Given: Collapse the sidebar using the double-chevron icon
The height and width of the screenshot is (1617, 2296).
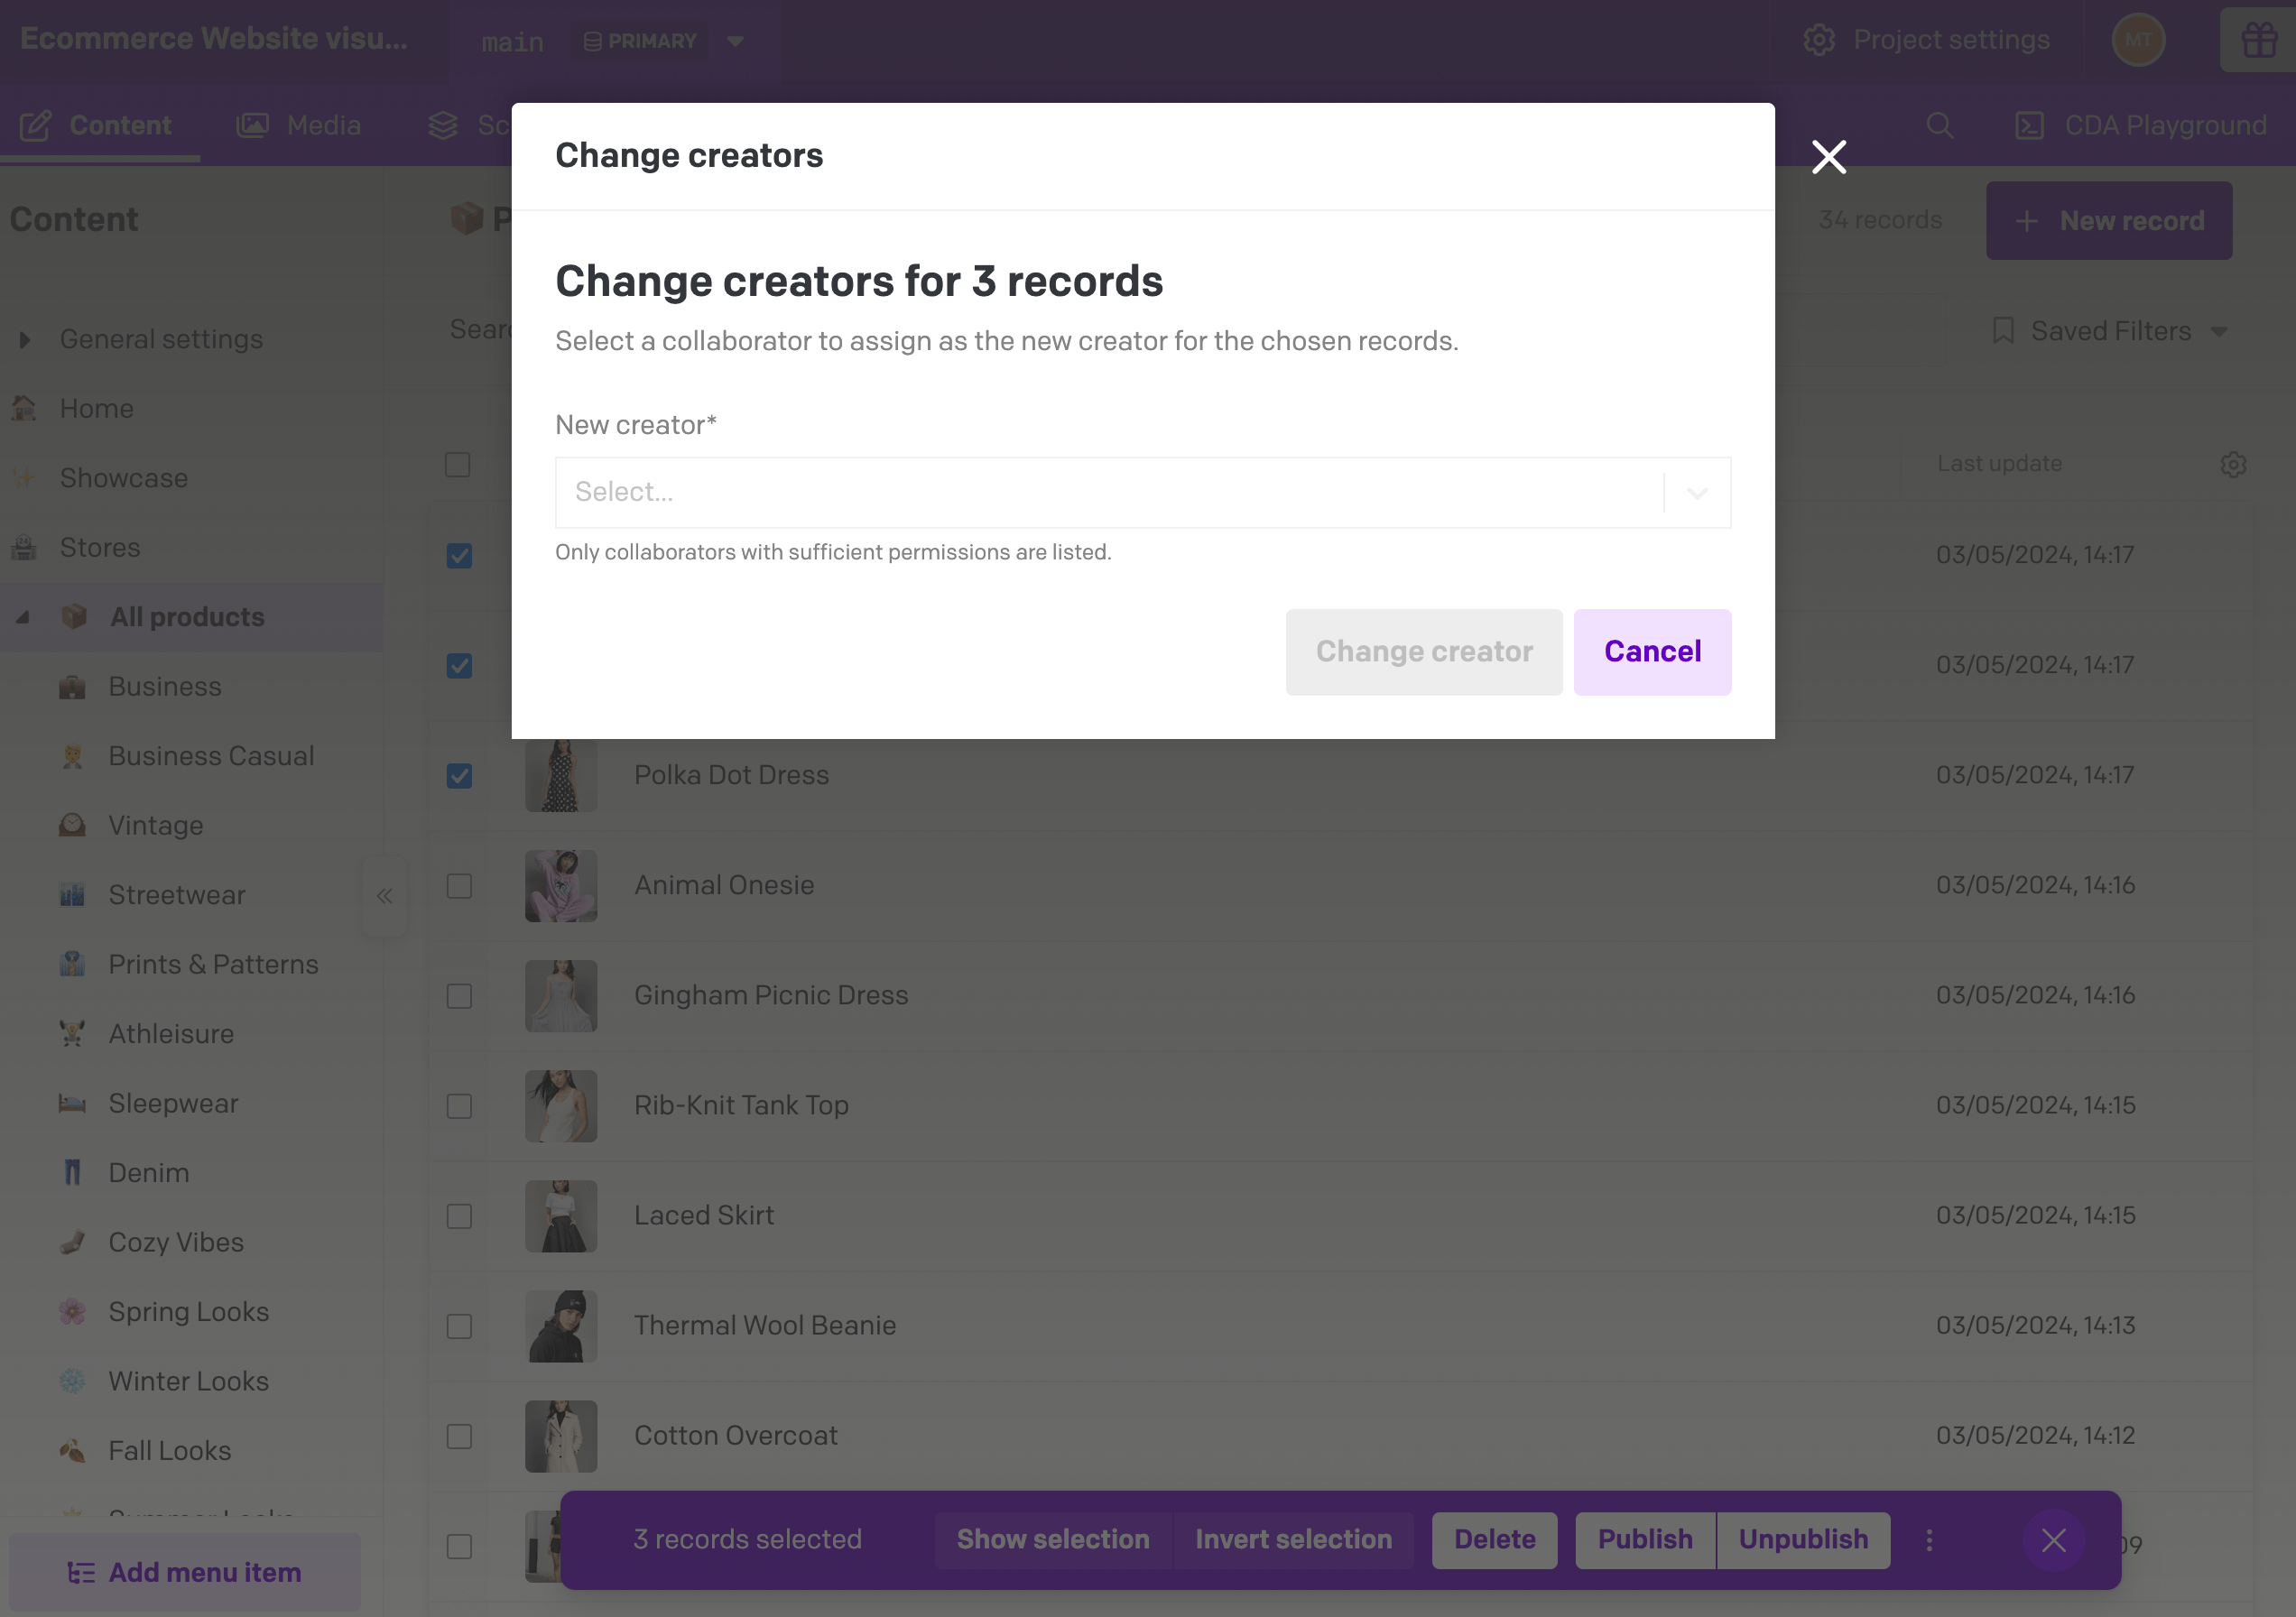Looking at the screenshot, I should point(384,896).
